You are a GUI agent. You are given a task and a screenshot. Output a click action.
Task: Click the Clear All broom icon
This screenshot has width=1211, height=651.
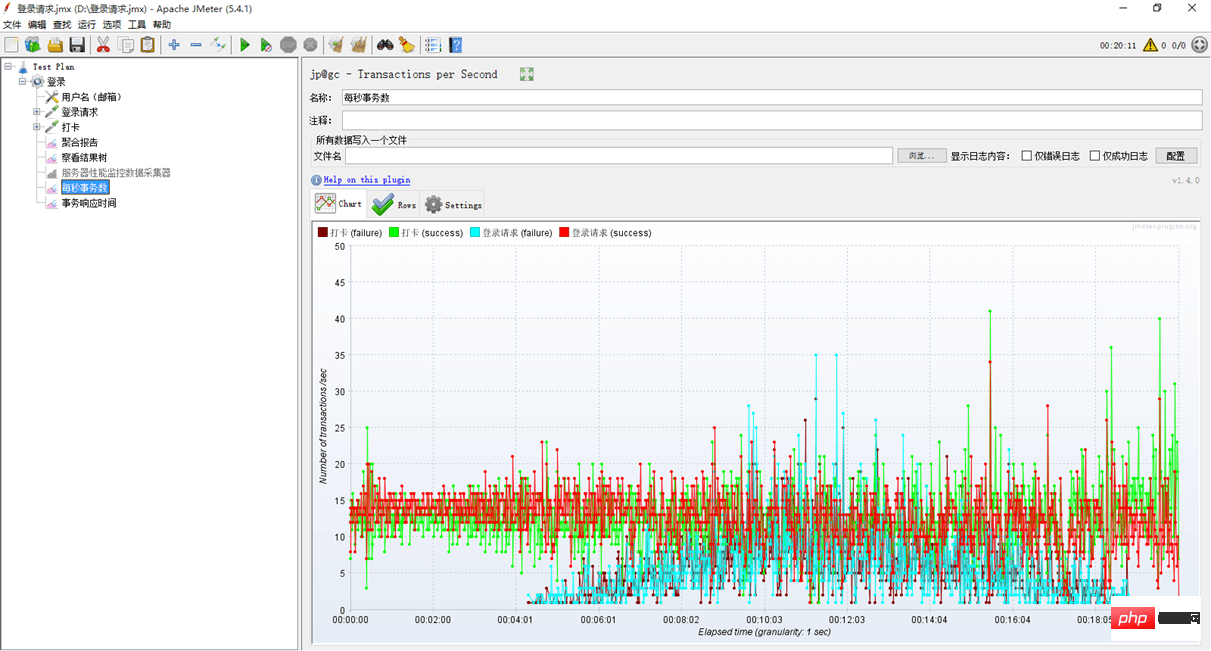tap(358, 45)
